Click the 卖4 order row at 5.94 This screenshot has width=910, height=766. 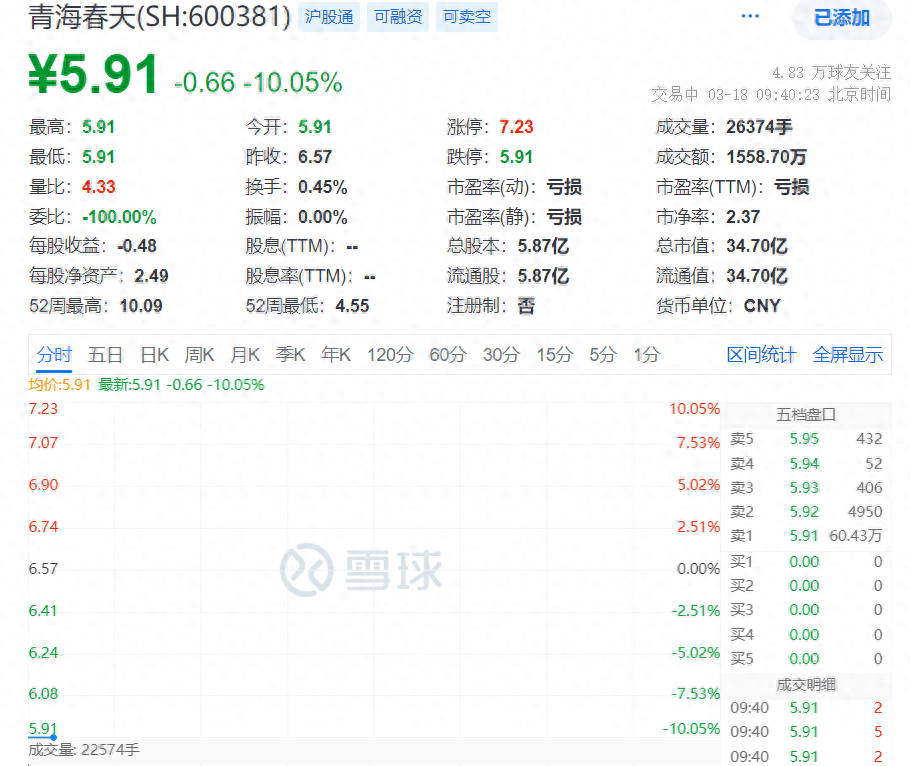click(806, 463)
